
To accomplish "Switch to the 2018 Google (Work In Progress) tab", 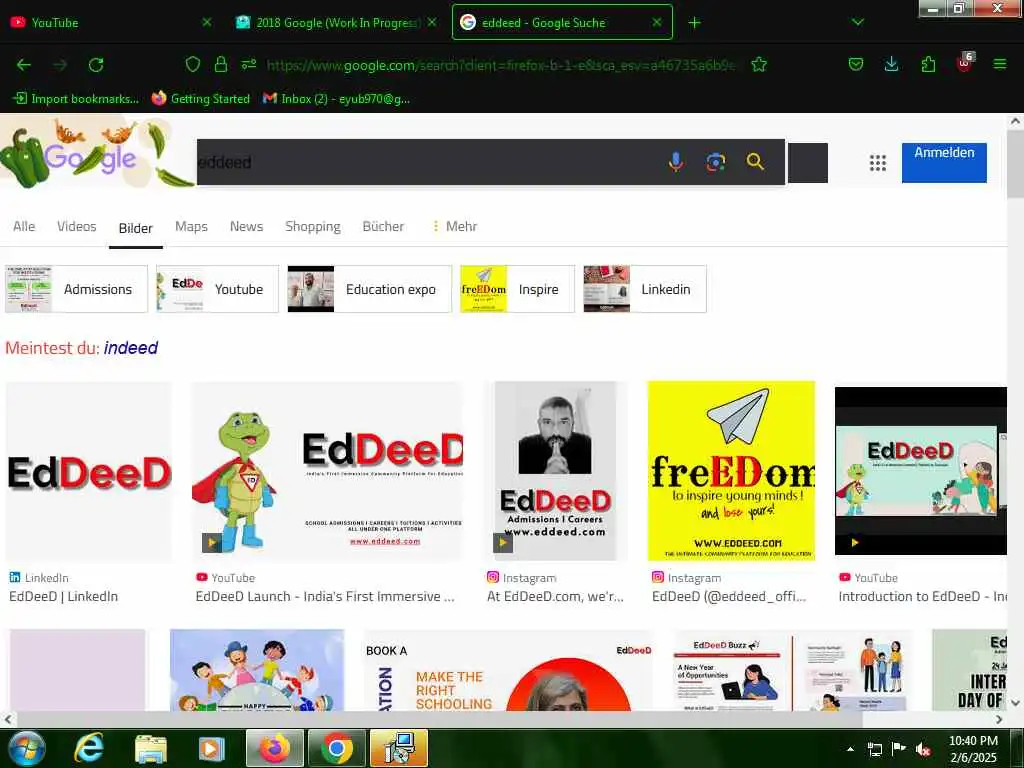I will 337,23.
